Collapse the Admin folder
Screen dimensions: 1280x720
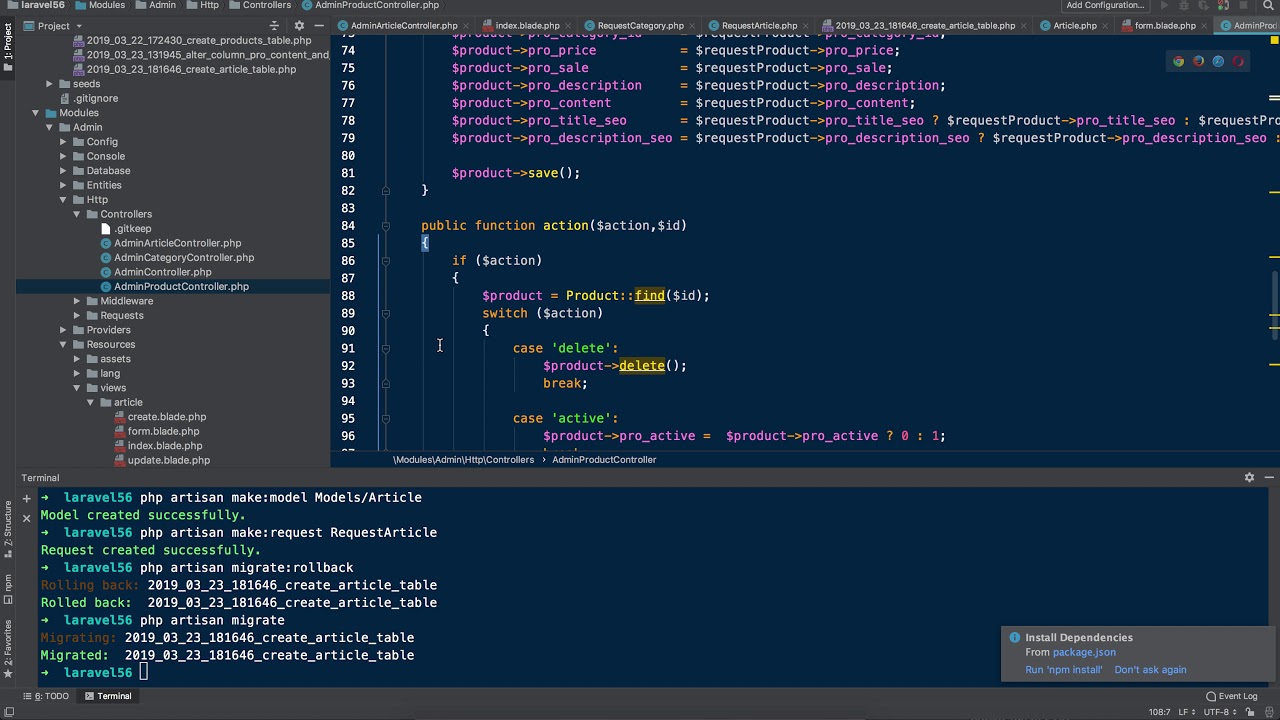click(x=49, y=127)
